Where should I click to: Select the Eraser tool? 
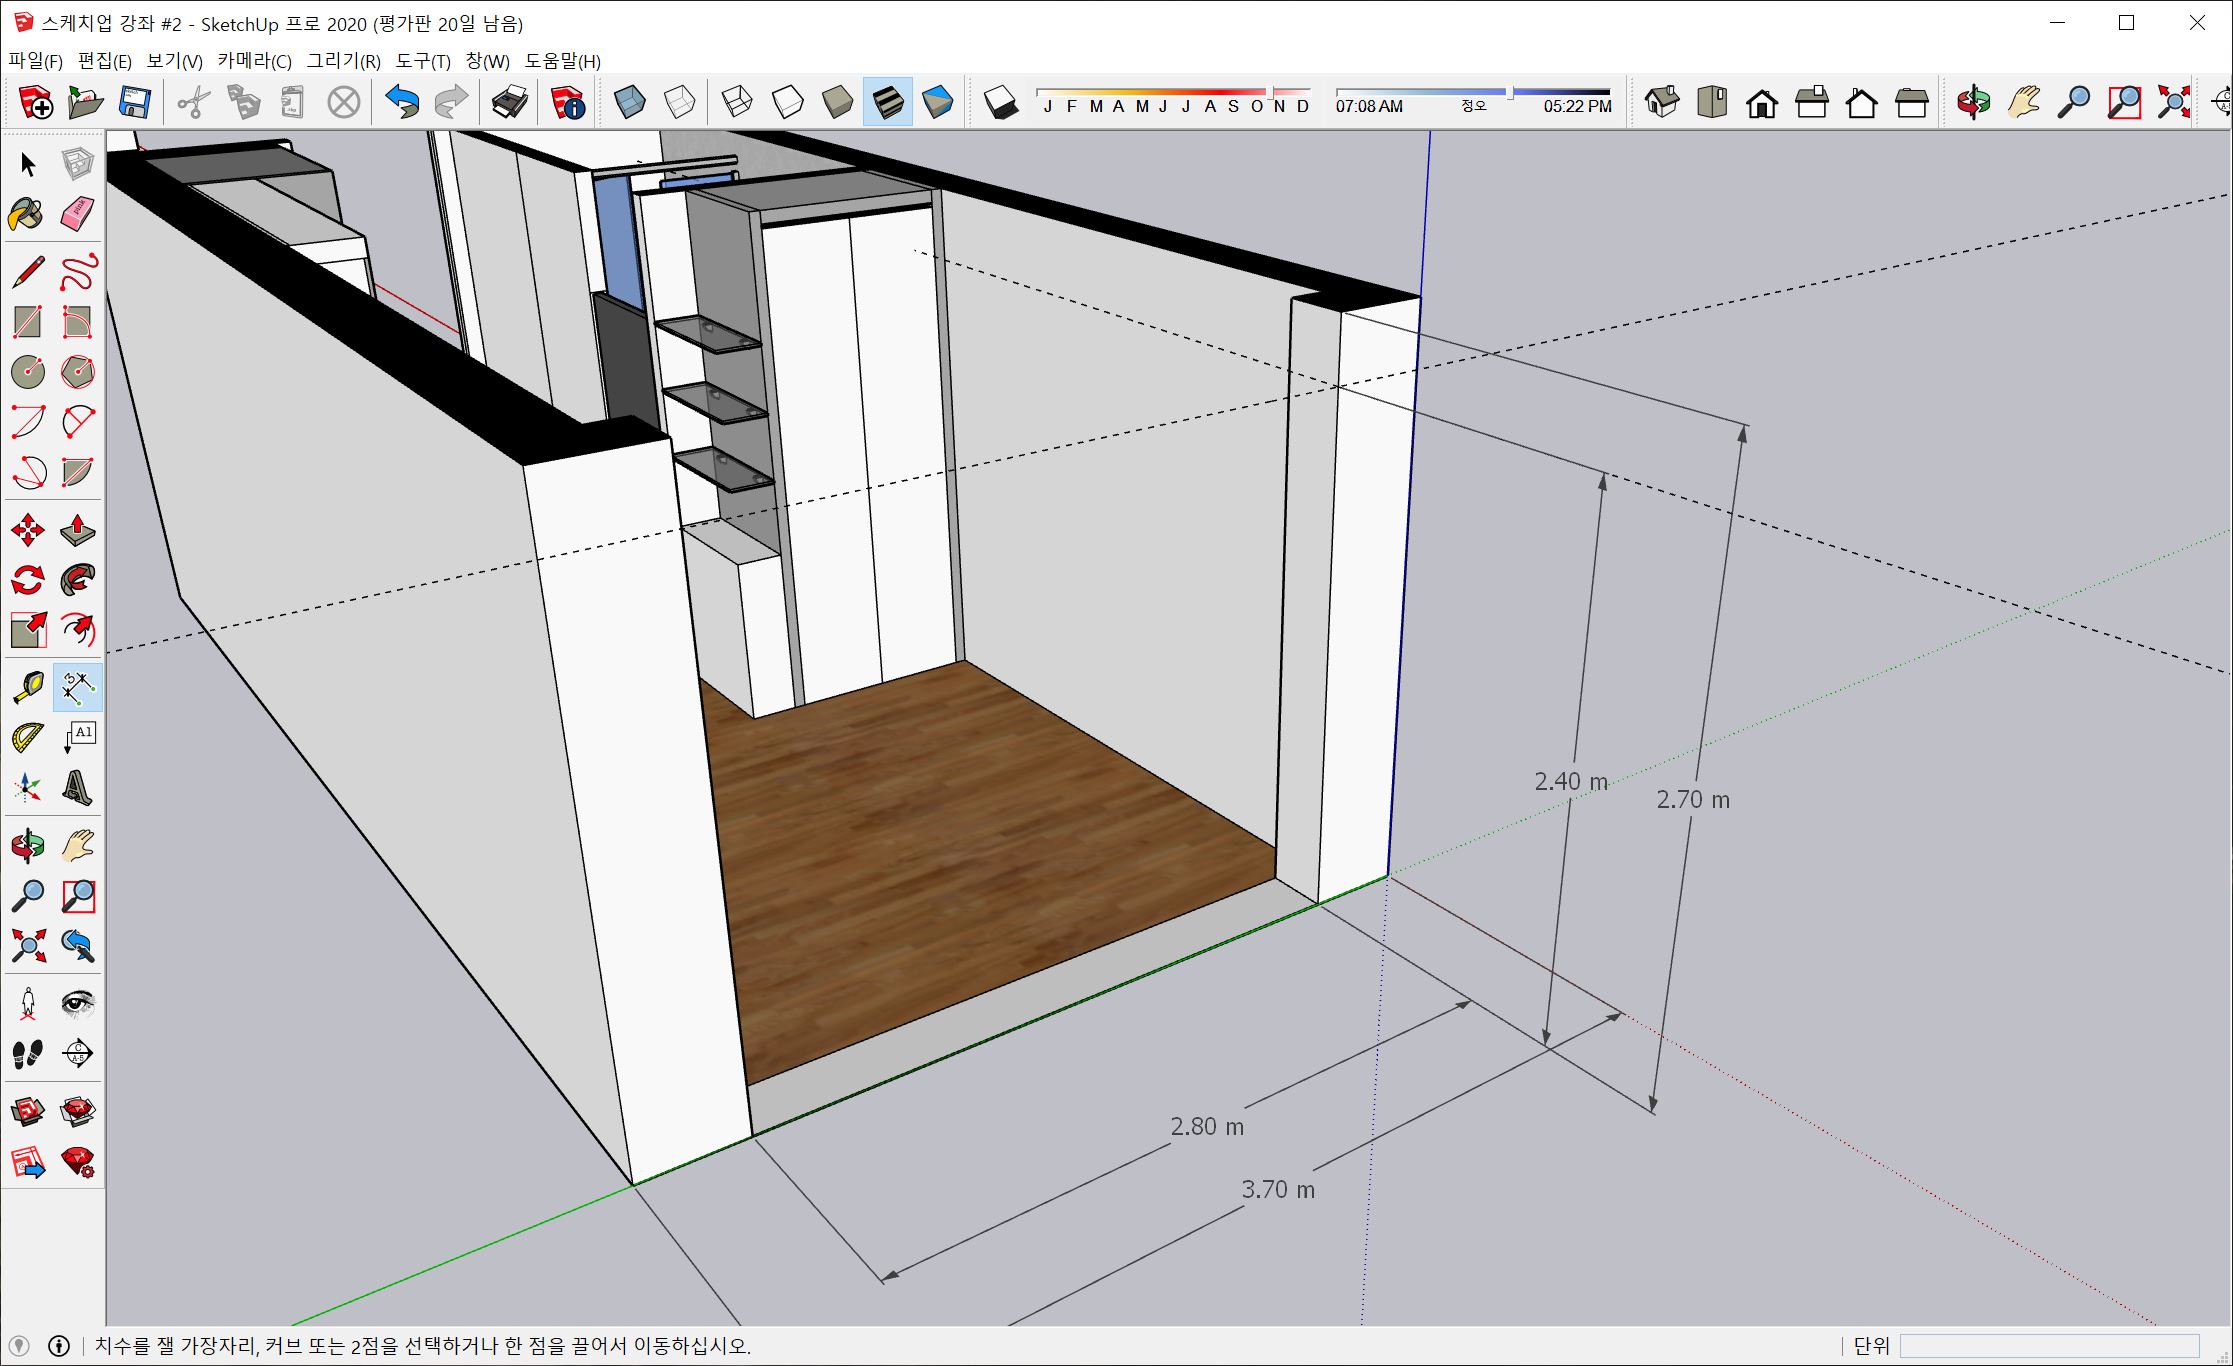coord(77,213)
